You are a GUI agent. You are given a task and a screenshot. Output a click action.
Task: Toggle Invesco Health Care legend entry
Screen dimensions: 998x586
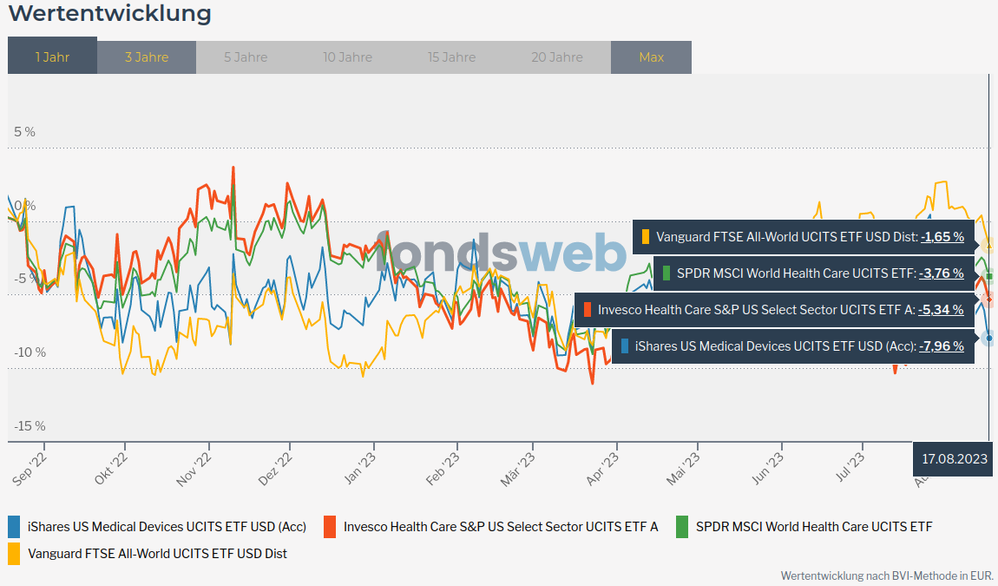[x=500, y=526]
